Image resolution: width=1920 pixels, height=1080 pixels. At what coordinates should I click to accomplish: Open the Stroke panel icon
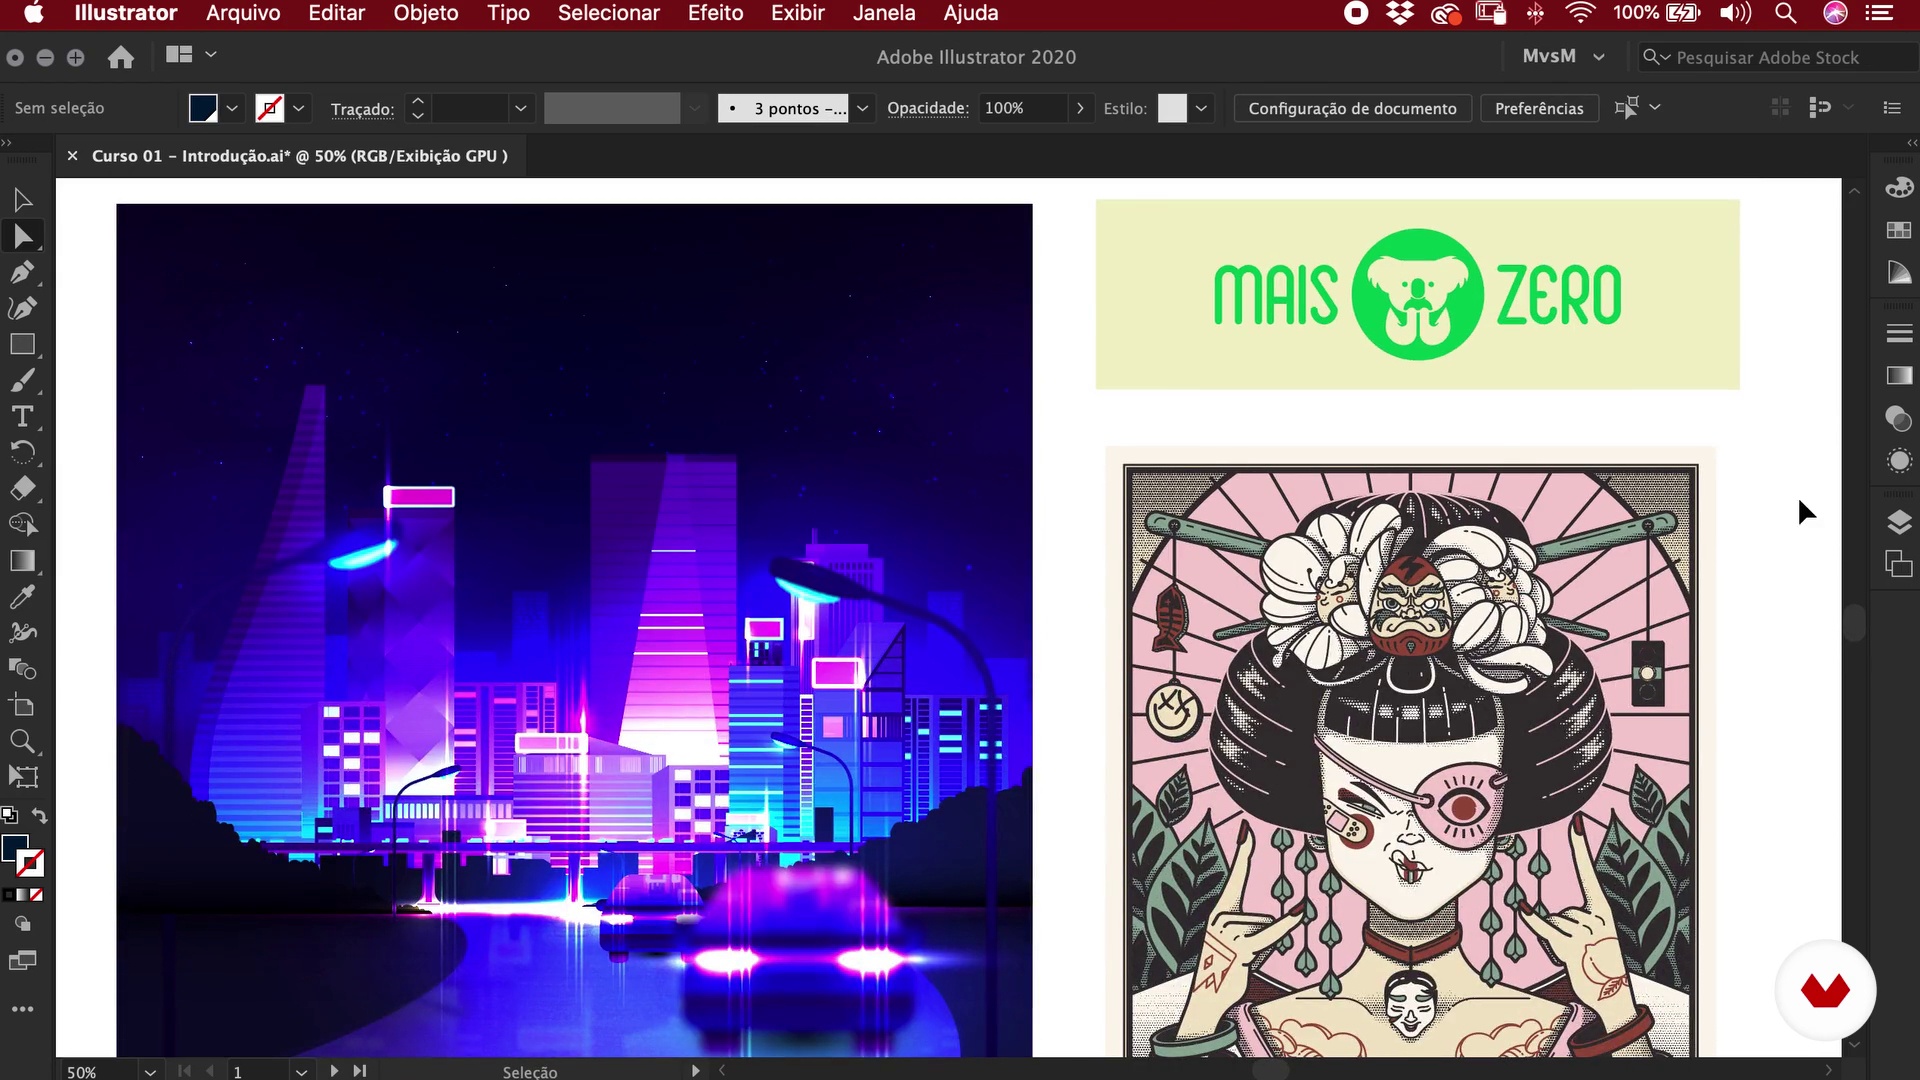tap(1898, 334)
